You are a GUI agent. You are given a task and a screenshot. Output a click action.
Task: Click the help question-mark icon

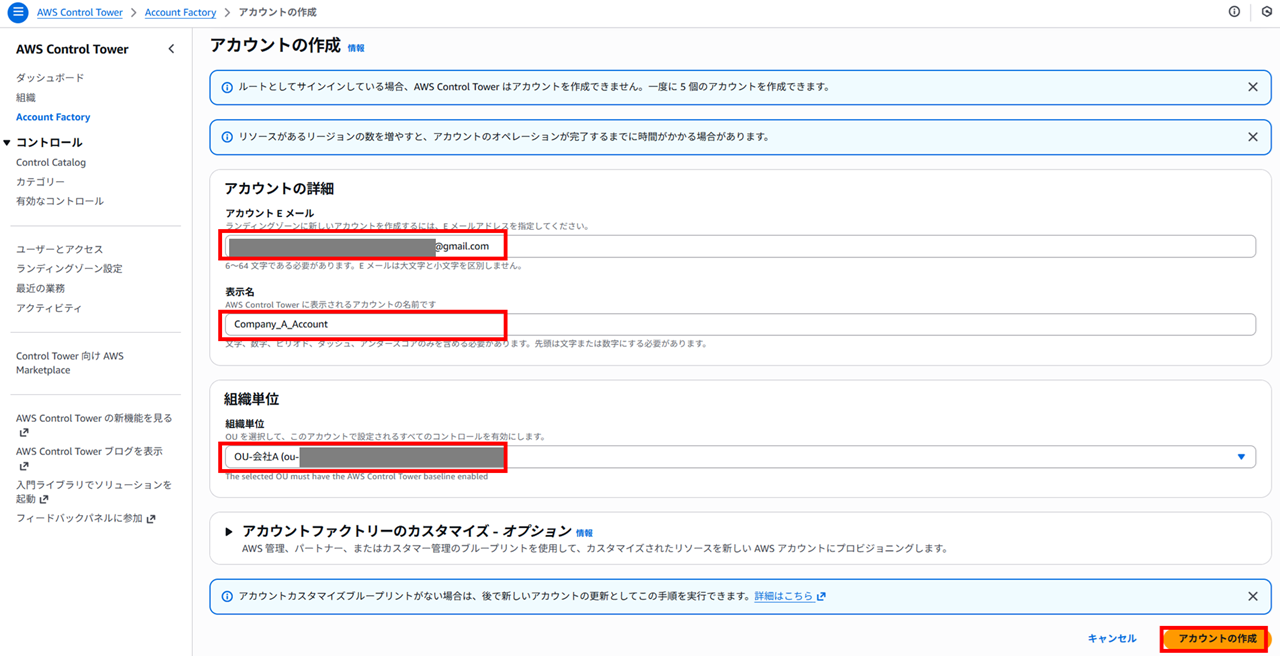click(x=1234, y=12)
